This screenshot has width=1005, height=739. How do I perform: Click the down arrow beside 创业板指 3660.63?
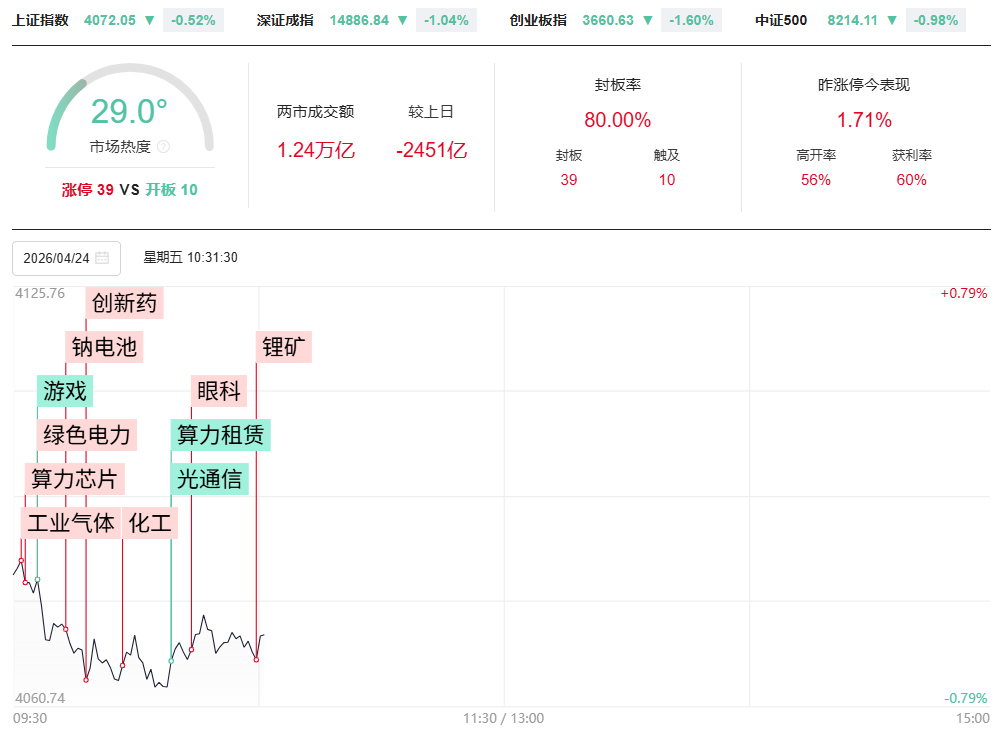point(648,20)
